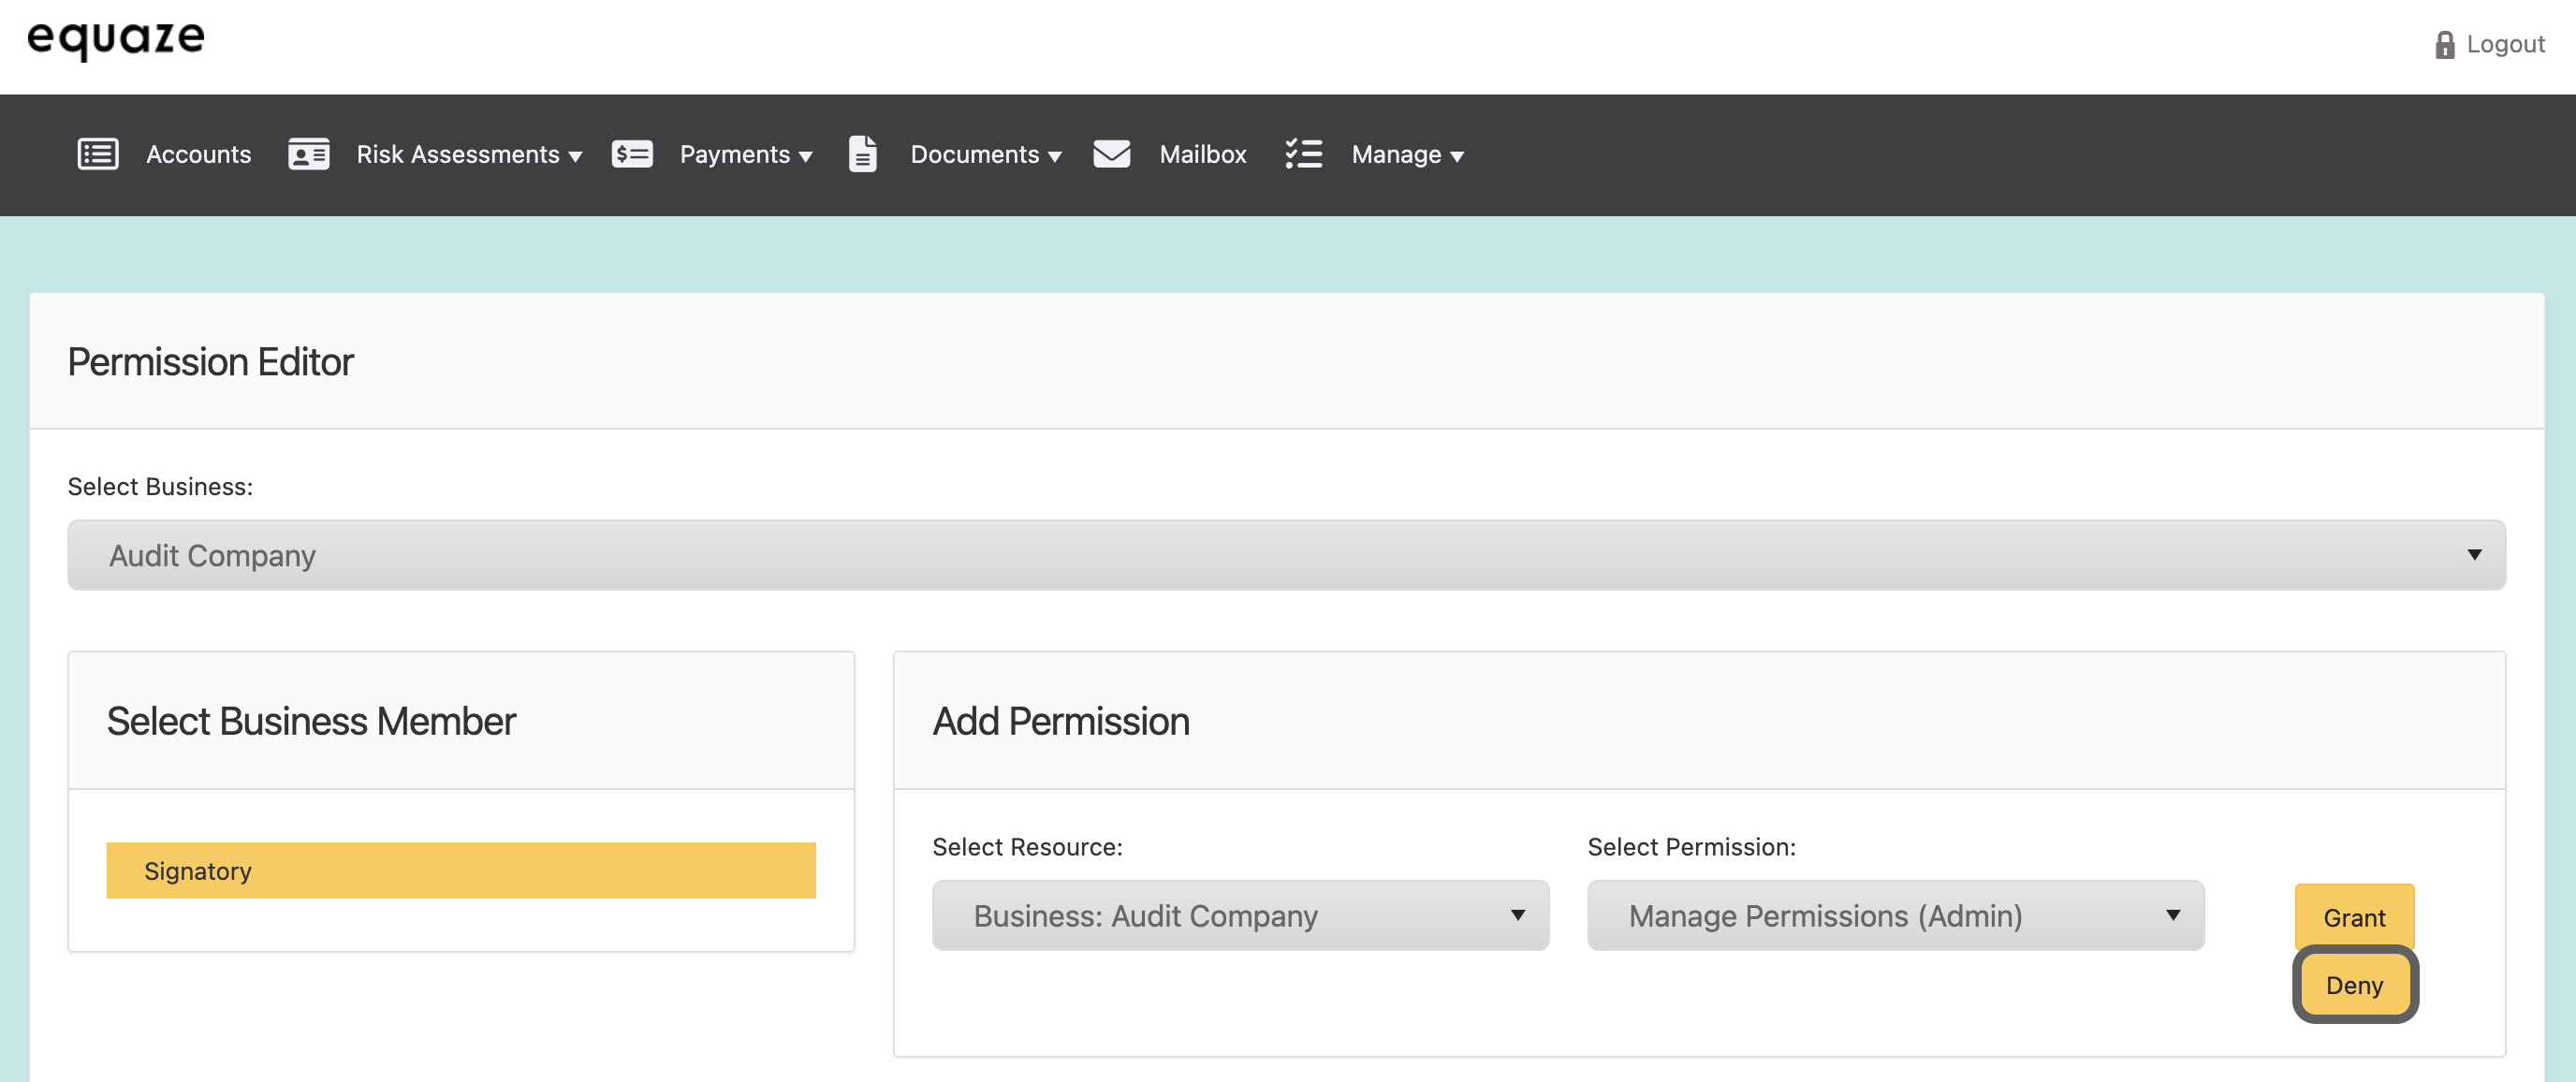This screenshot has height=1082, width=2576.
Task: Go to the Accounts page
Action: tap(198, 155)
